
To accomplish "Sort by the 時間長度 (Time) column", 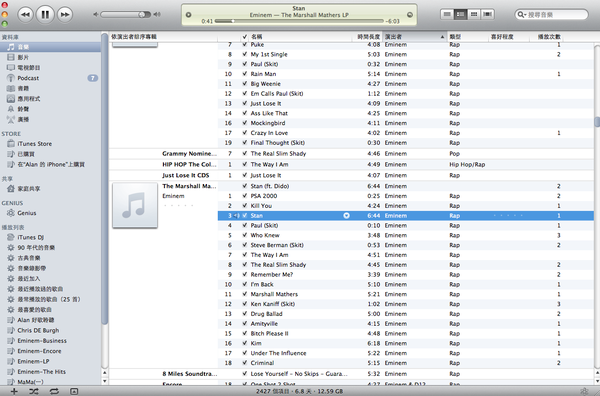I will point(367,37).
